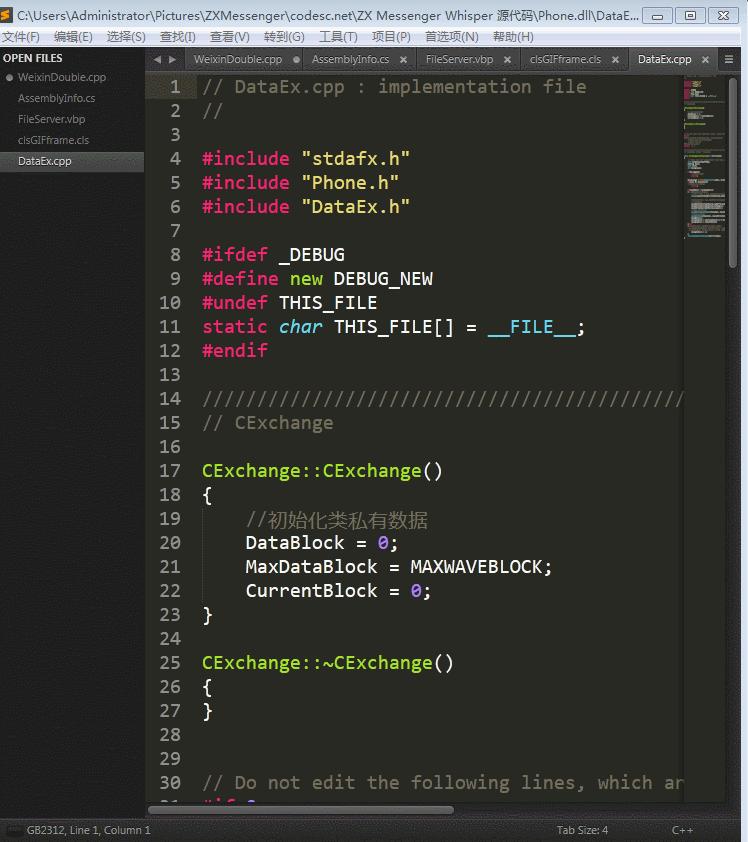Close the FileServer.vbp tab

click(x=507, y=60)
